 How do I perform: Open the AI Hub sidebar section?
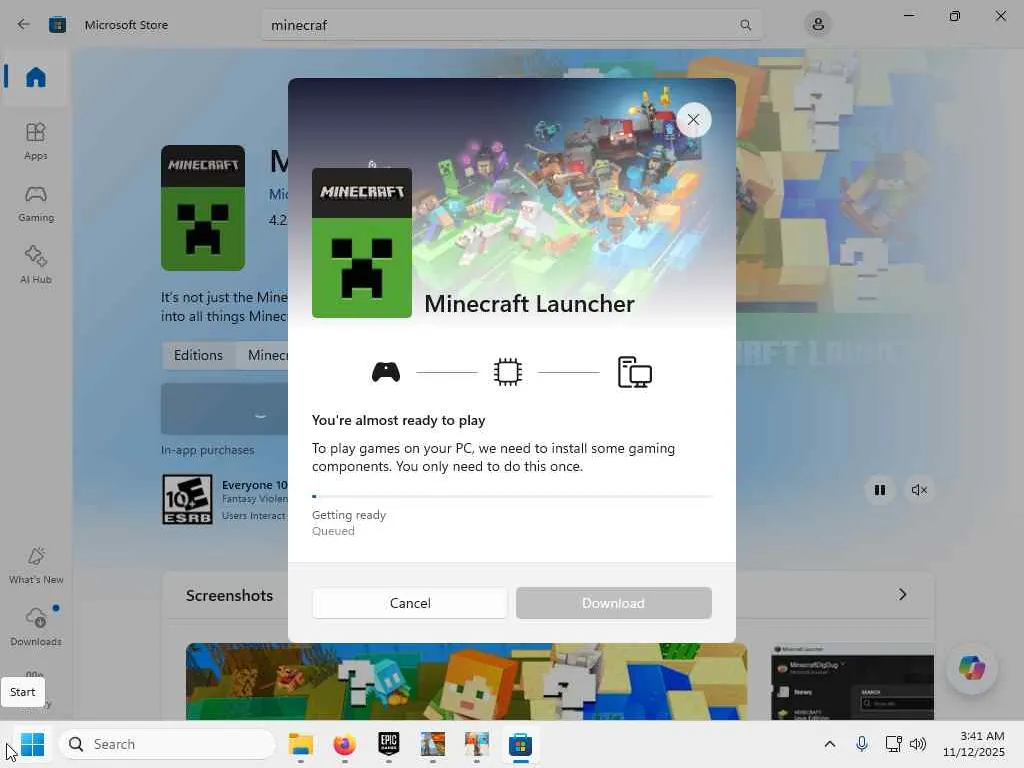click(x=35, y=264)
